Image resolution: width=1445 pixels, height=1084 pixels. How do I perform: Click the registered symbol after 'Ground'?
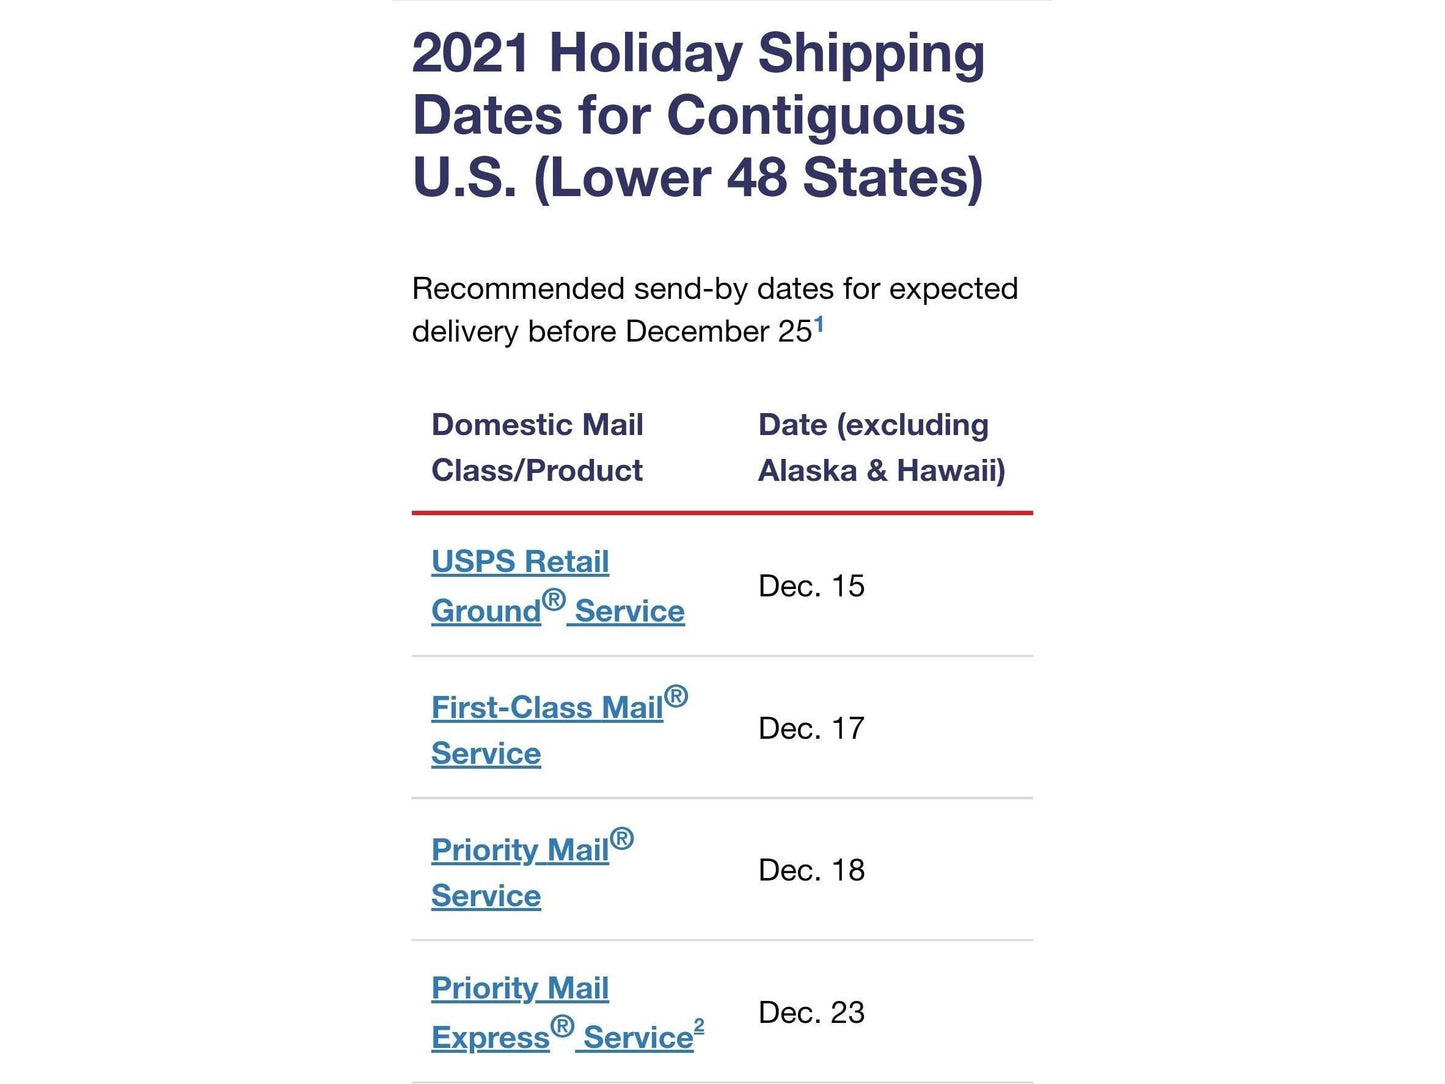pos(554,601)
